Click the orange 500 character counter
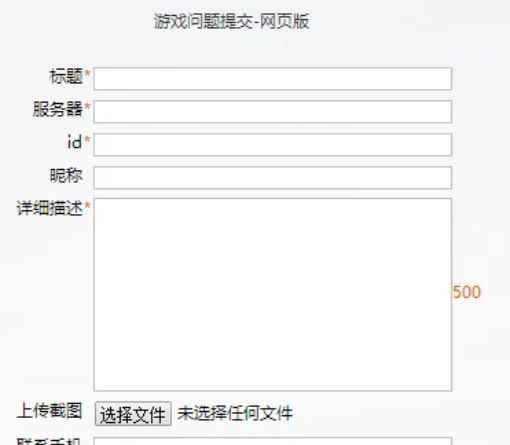 point(467,292)
